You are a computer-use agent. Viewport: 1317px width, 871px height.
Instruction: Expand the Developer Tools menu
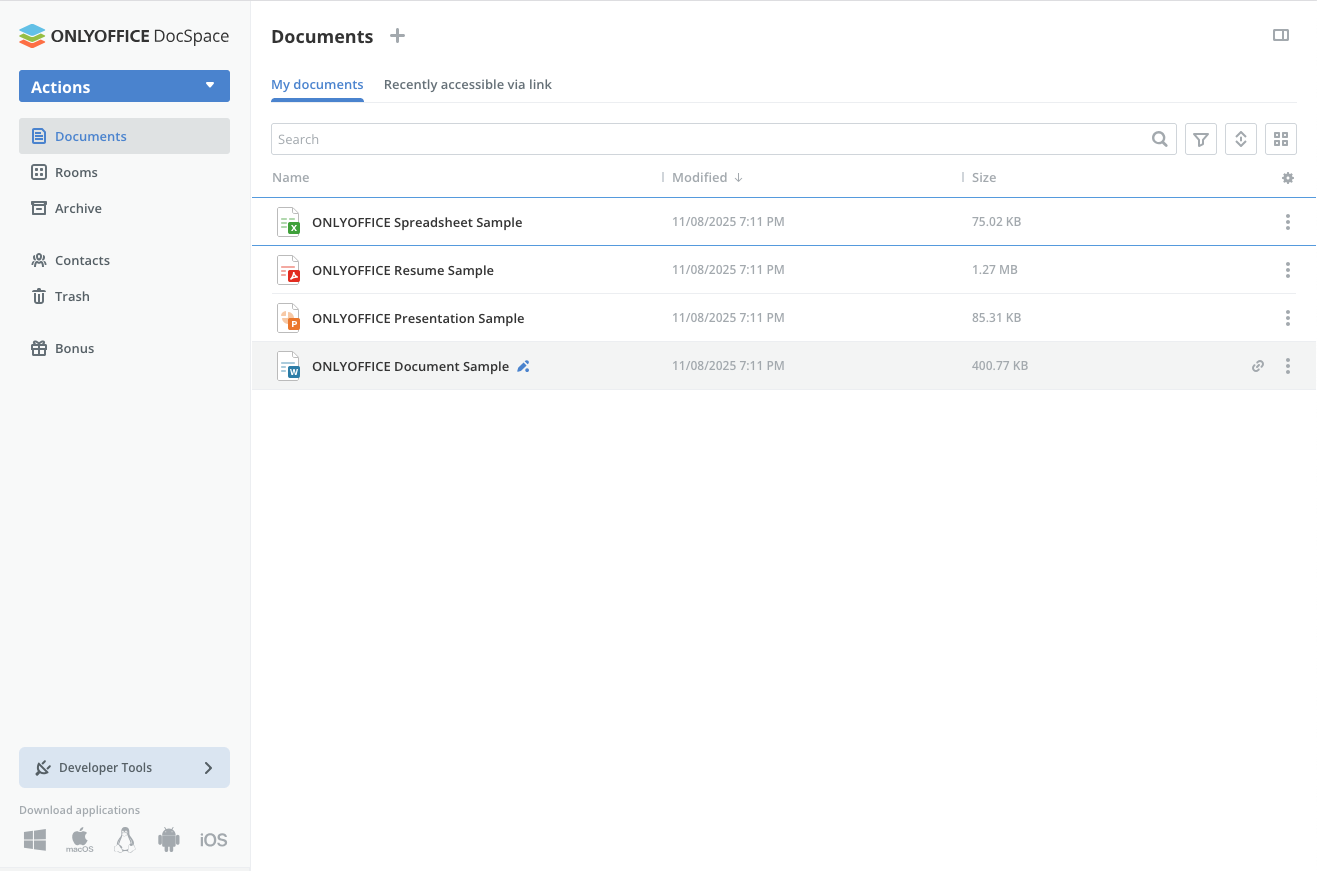point(124,768)
